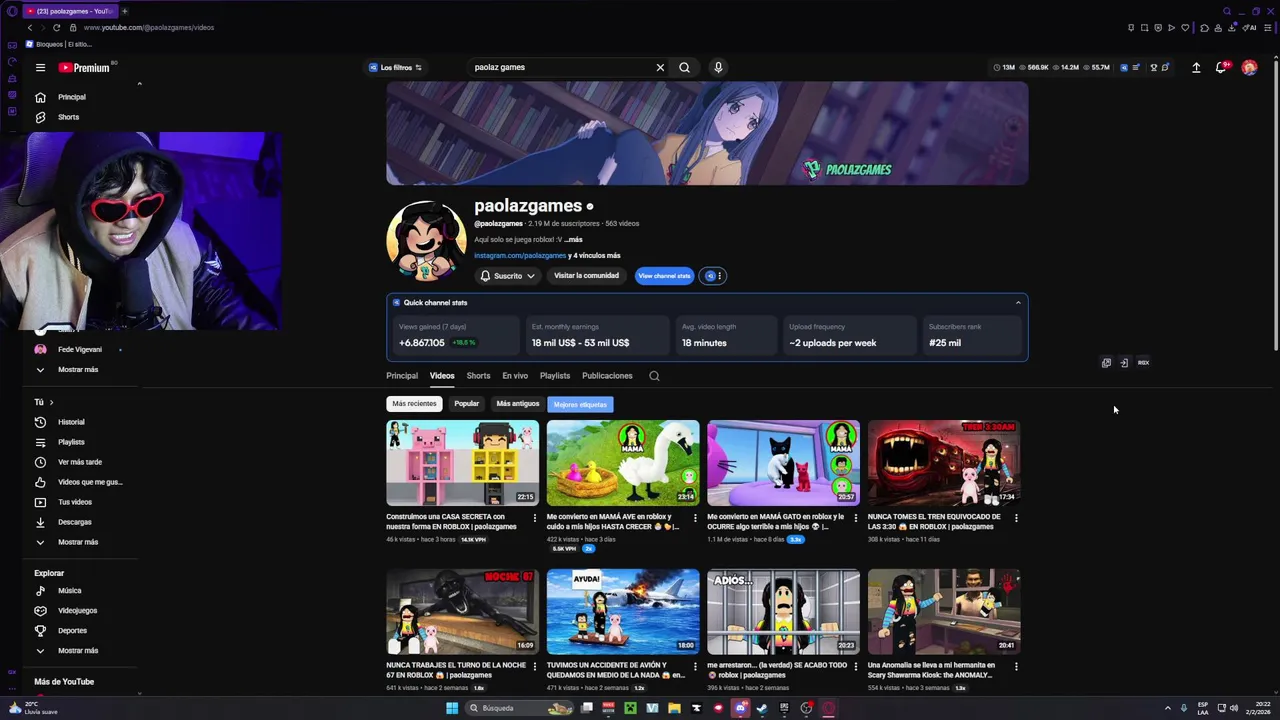Open Windows Start menu
1280x720 pixels.
pos(452,708)
